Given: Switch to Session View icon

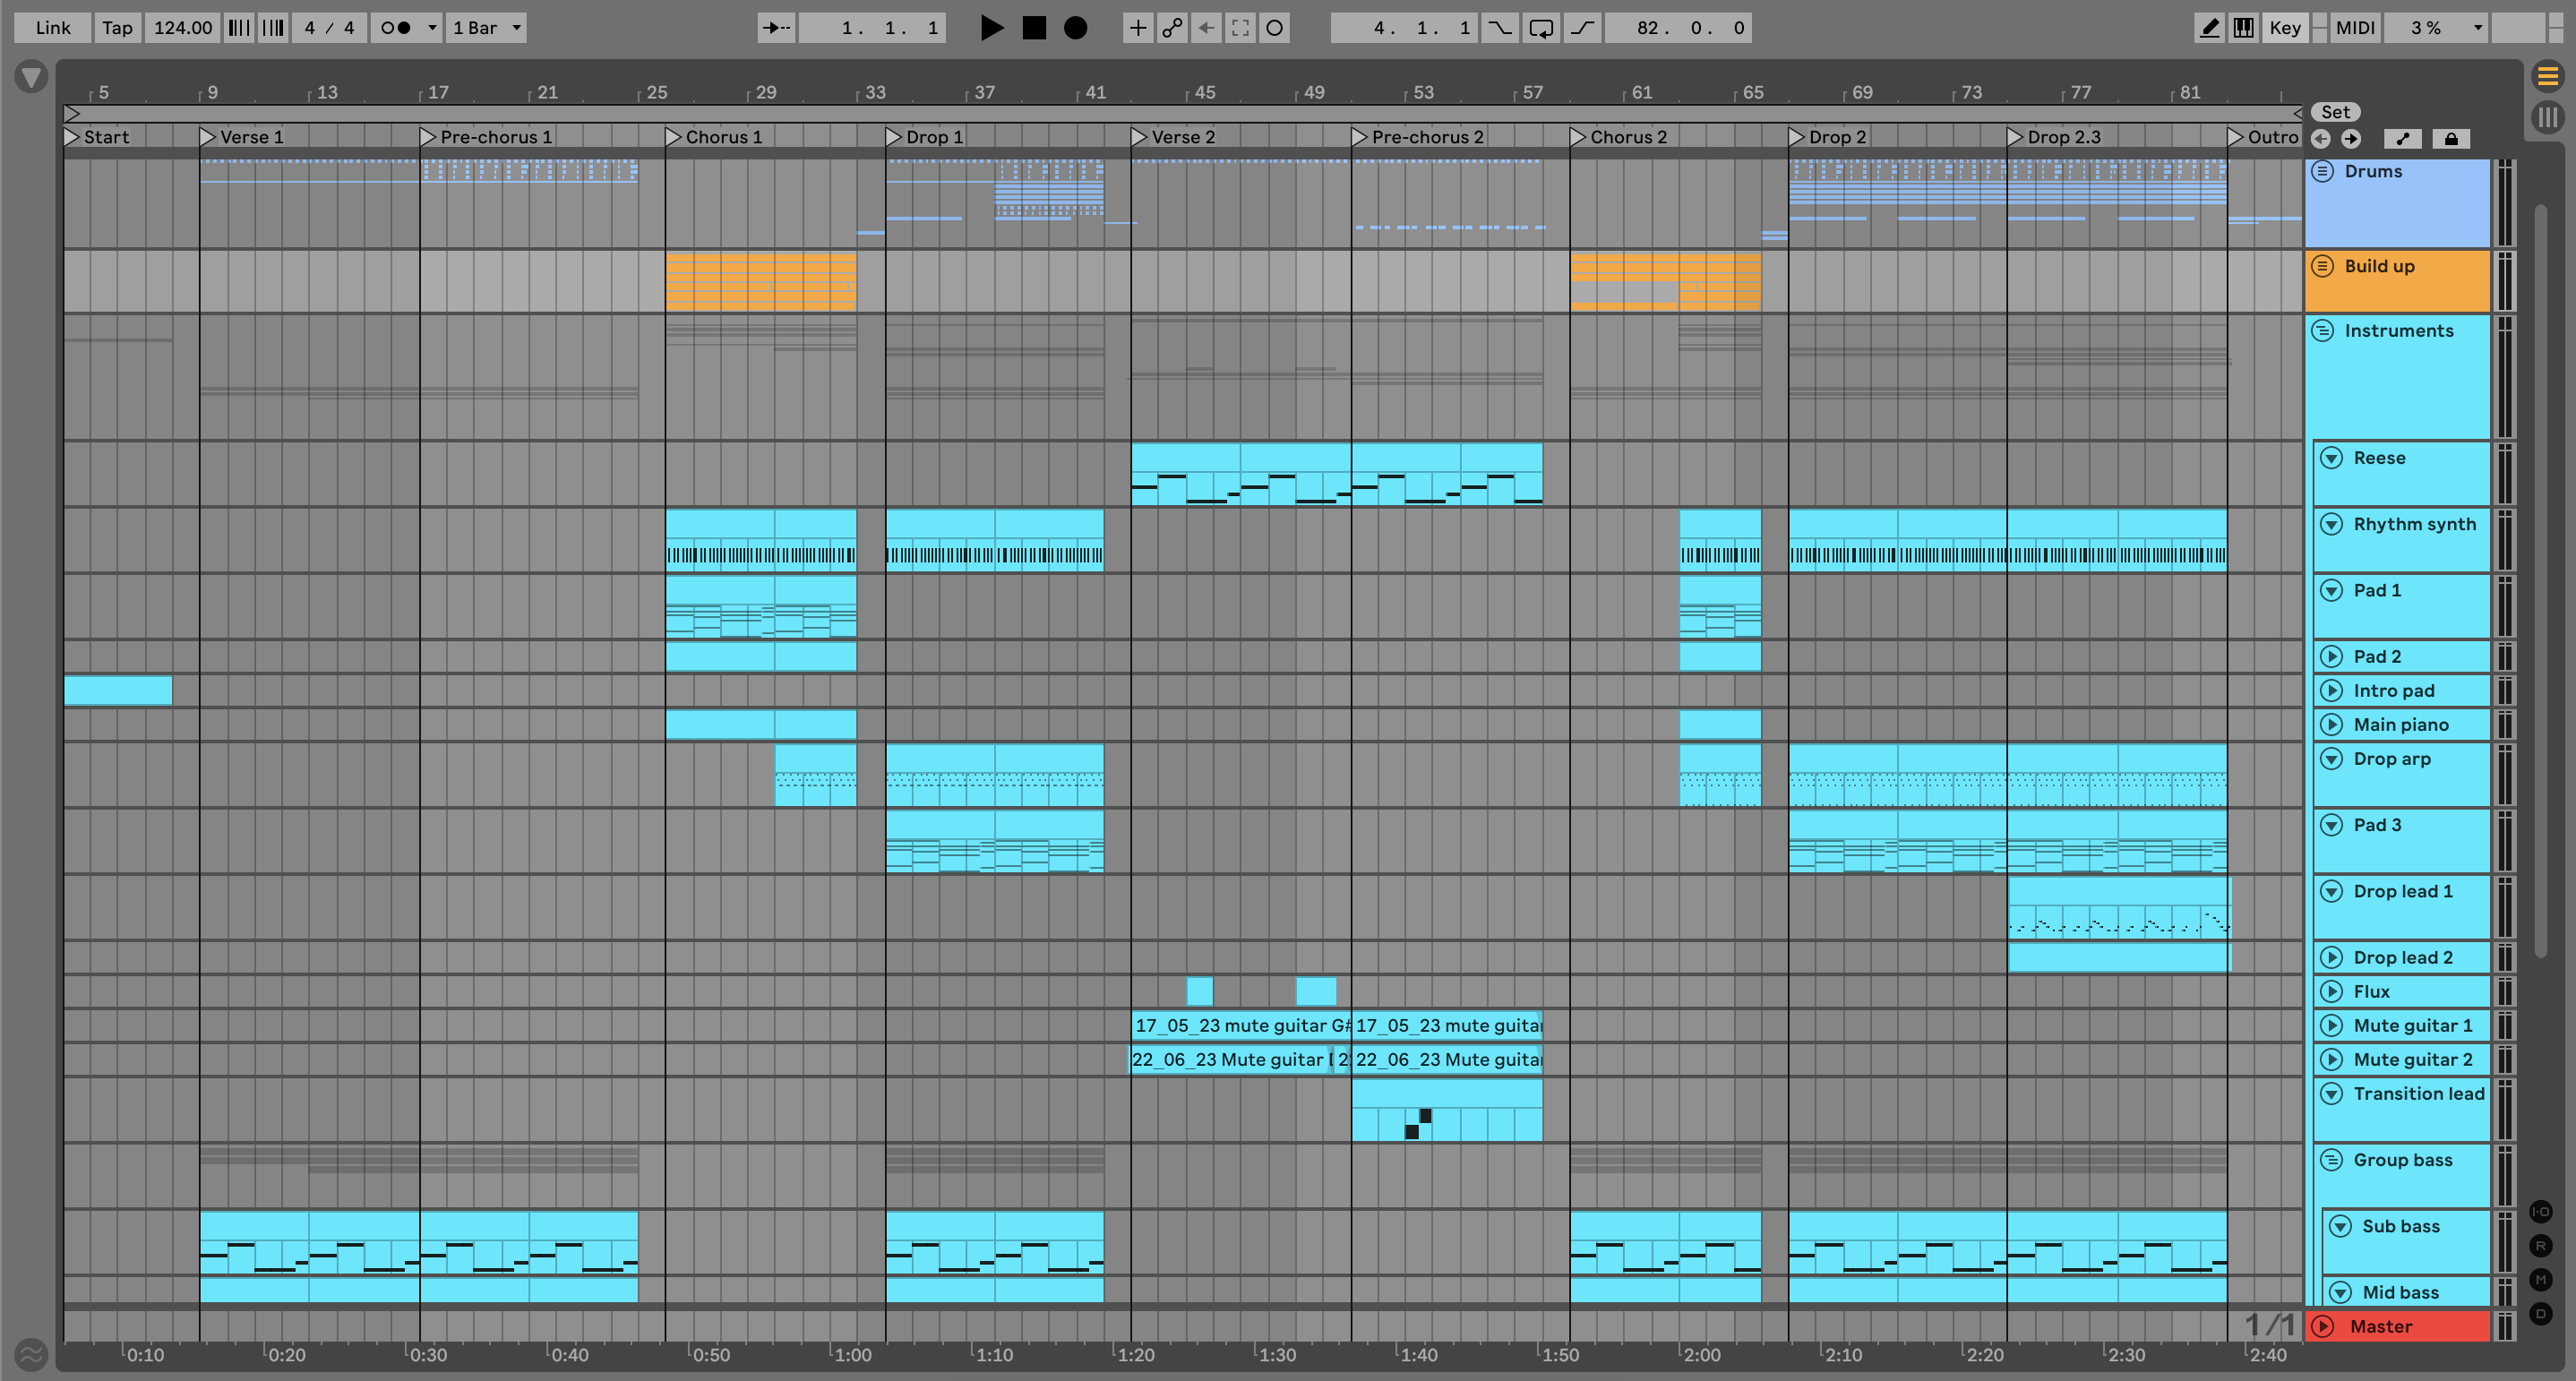Looking at the screenshot, I should point(2547,118).
